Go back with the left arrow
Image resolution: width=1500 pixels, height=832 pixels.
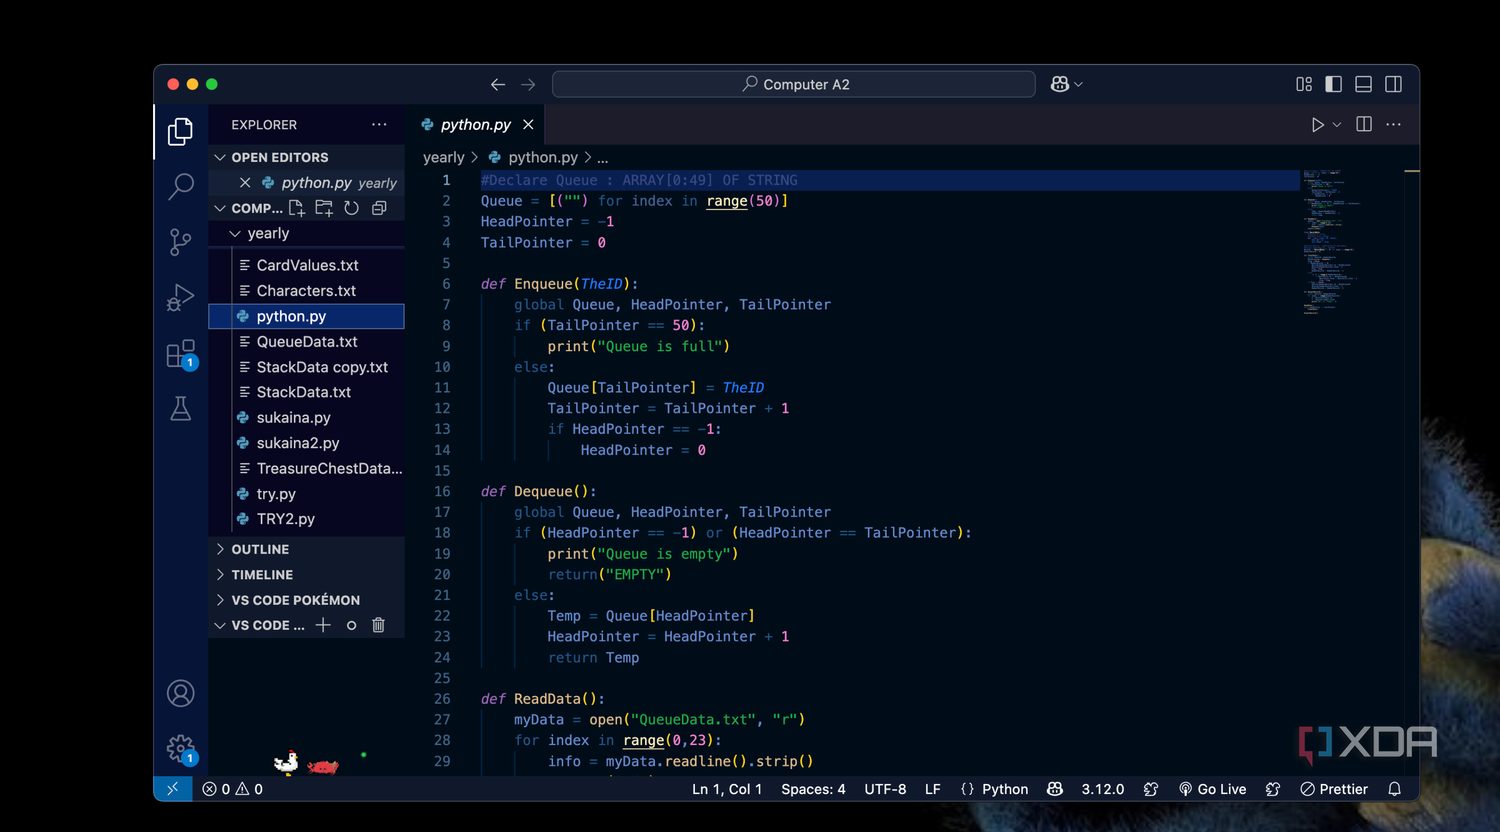(498, 85)
